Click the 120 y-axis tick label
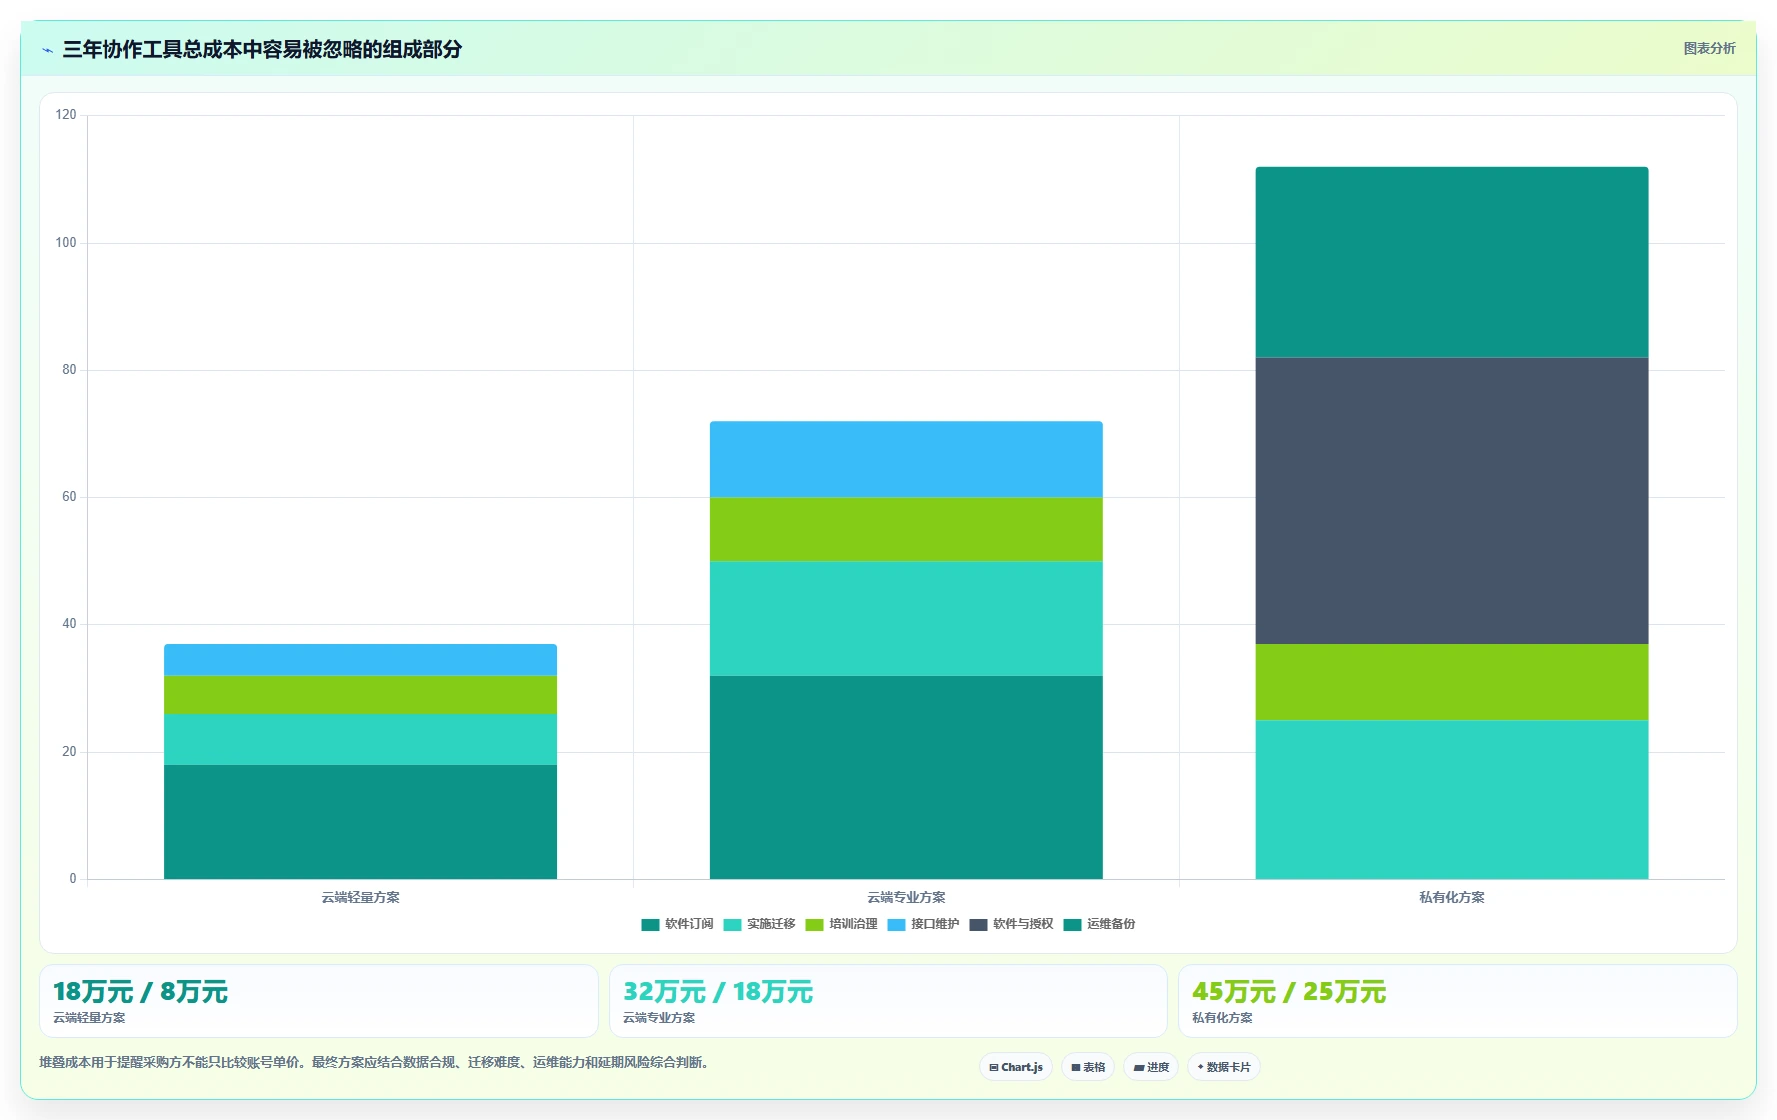This screenshot has height=1120, width=1777. pyautogui.click(x=66, y=115)
